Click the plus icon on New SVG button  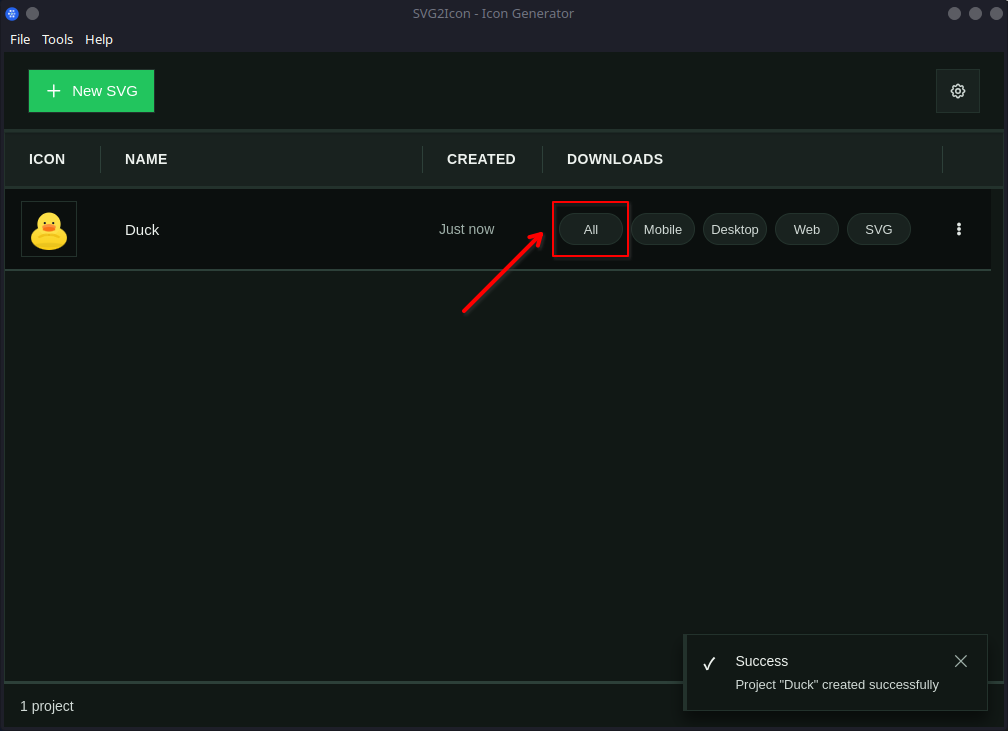(x=54, y=90)
